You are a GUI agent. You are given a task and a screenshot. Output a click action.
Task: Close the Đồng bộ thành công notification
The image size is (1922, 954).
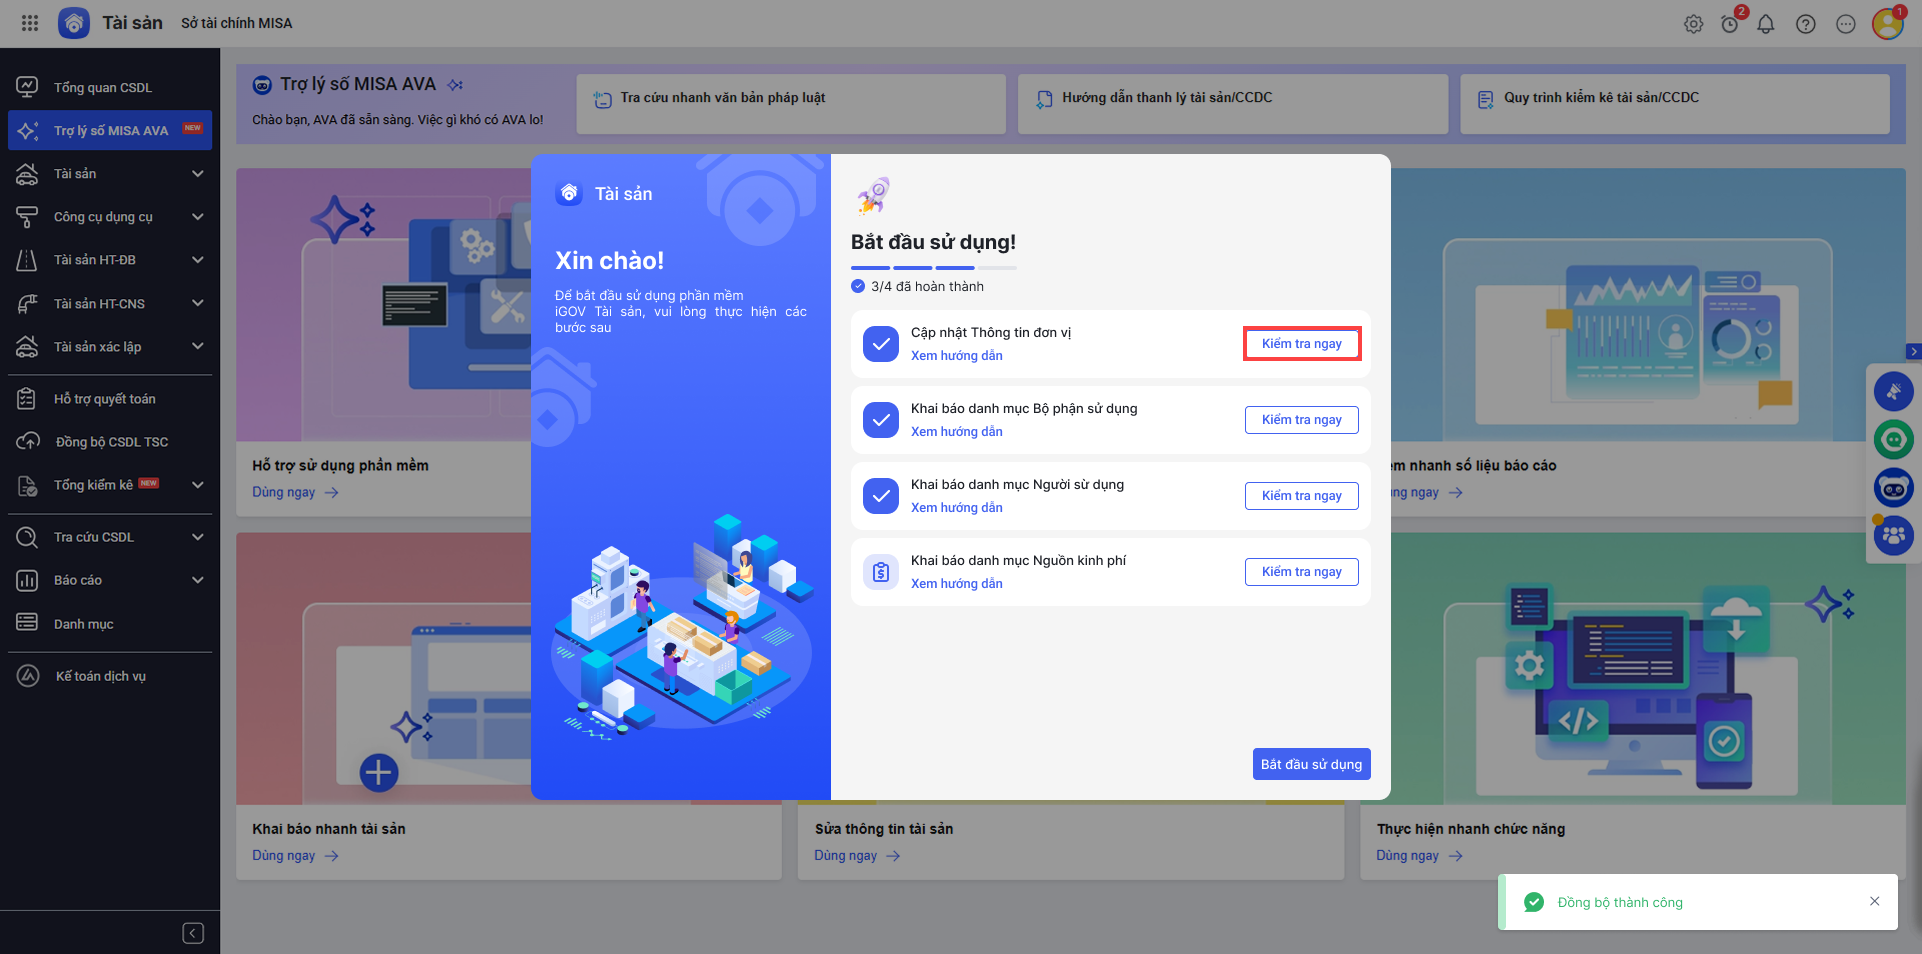(x=1875, y=901)
